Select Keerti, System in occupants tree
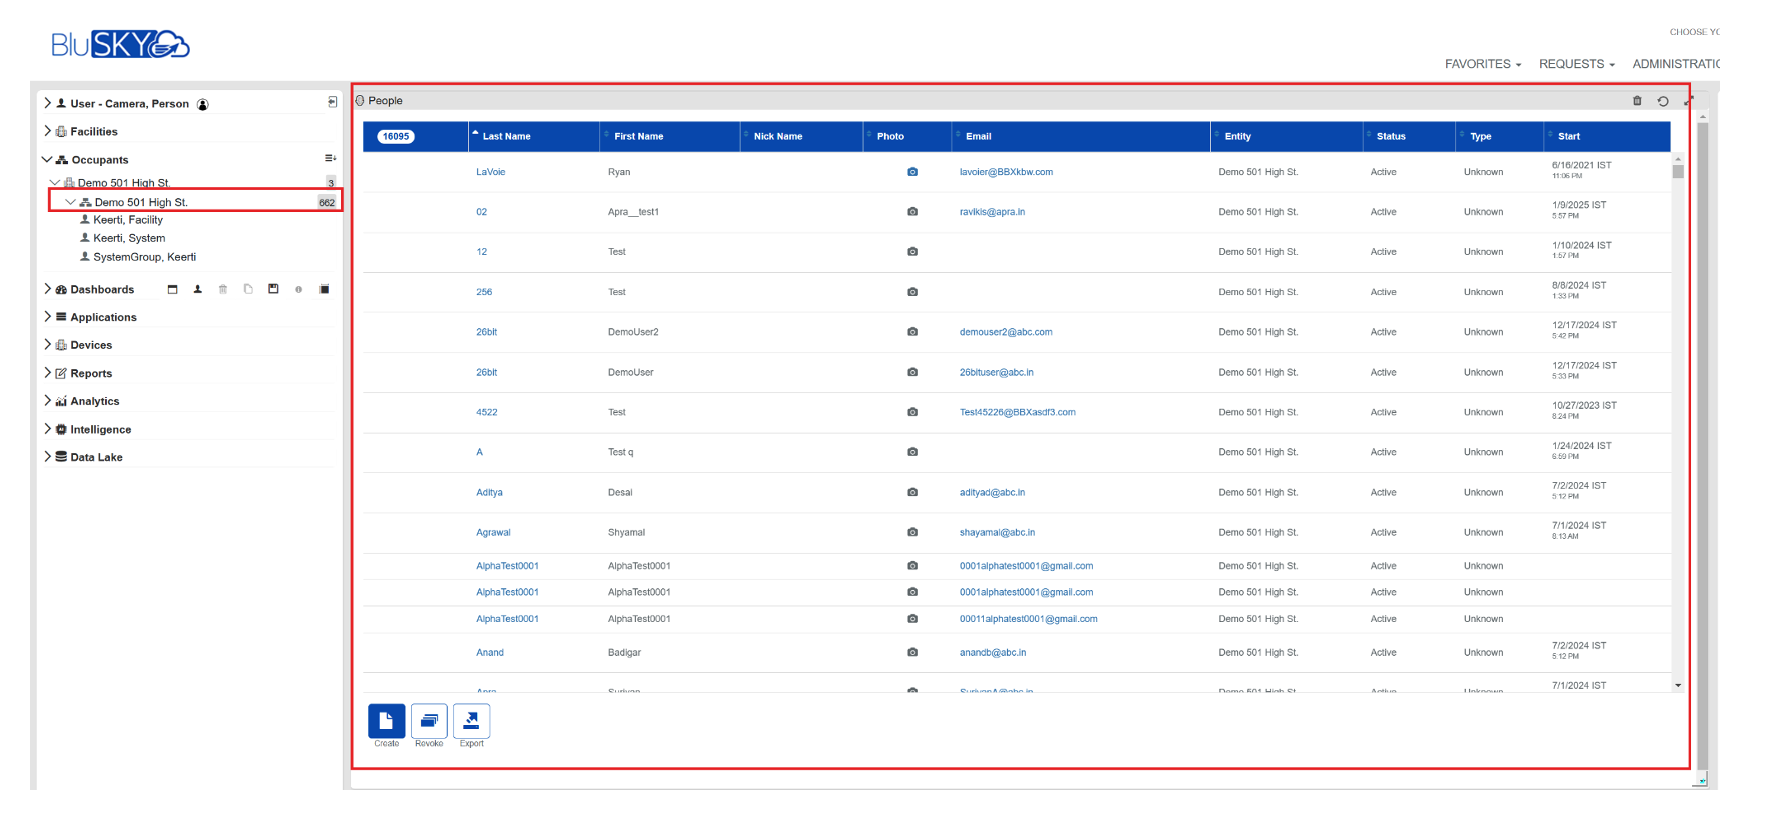 tap(129, 238)
